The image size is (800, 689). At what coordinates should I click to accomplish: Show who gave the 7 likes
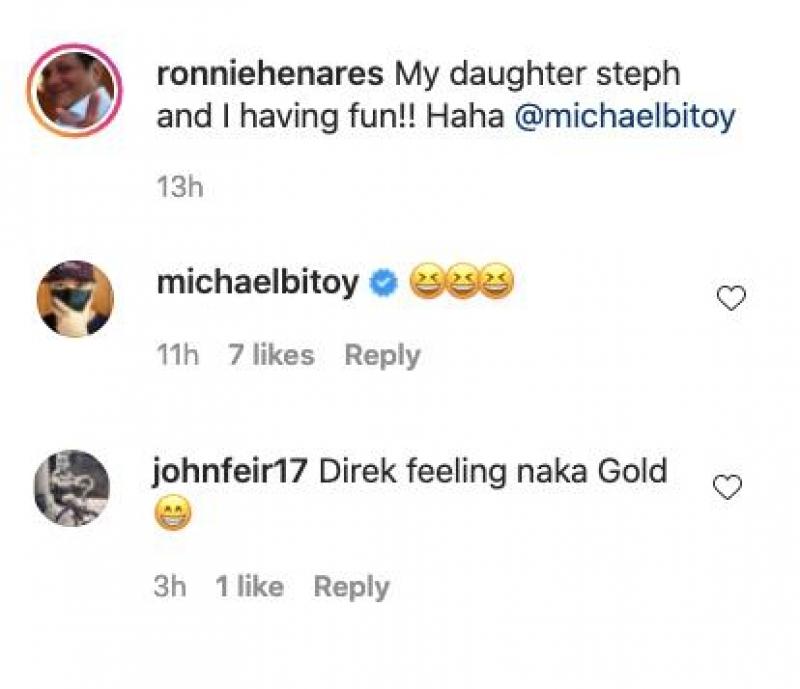click(x=270, y=355)
